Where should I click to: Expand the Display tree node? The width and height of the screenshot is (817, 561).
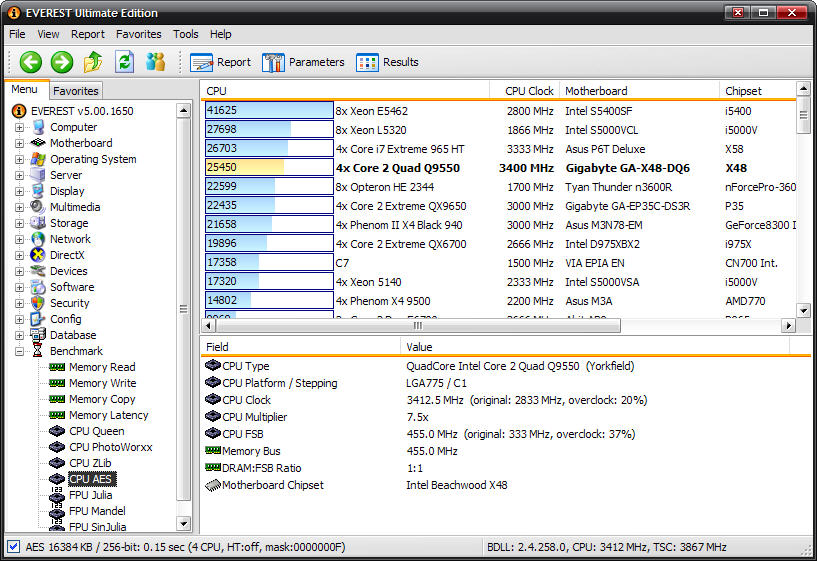click(x=19, y=192)
